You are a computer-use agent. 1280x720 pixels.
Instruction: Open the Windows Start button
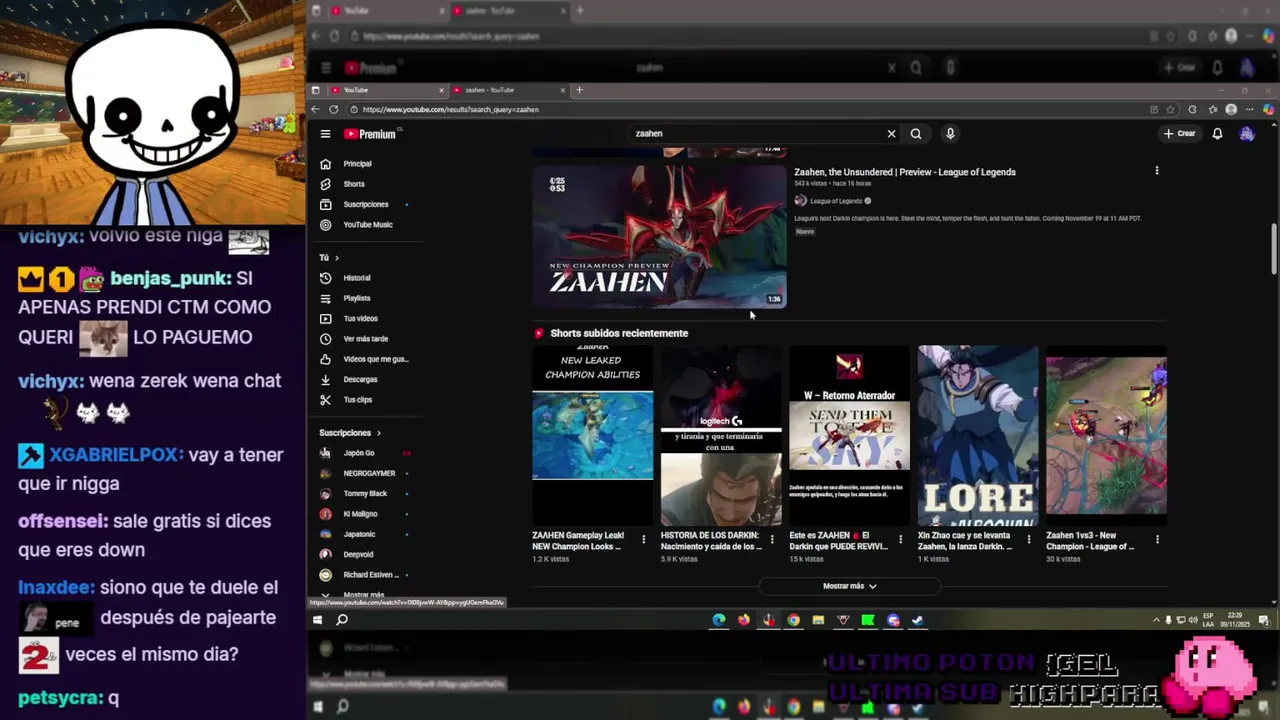317,620
